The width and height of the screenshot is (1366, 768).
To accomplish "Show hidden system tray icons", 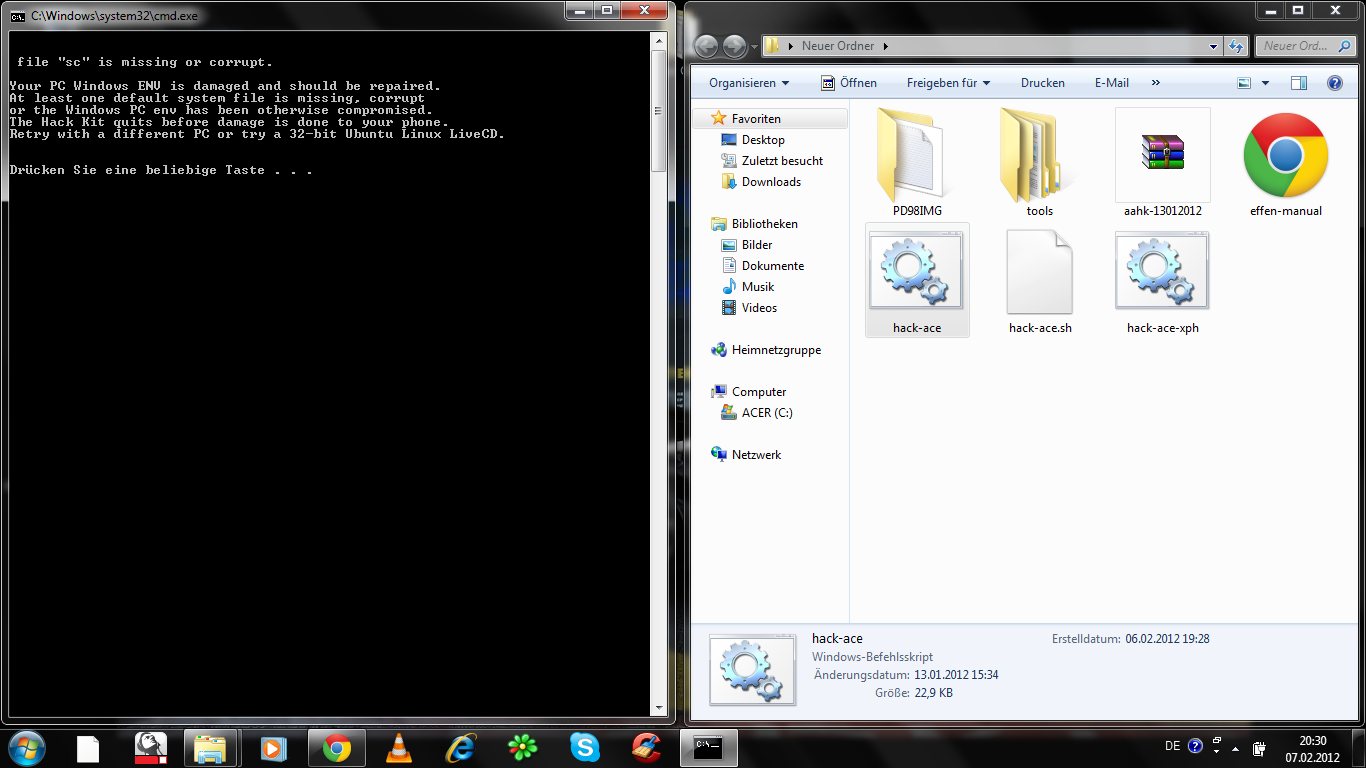I will 1236,748.
